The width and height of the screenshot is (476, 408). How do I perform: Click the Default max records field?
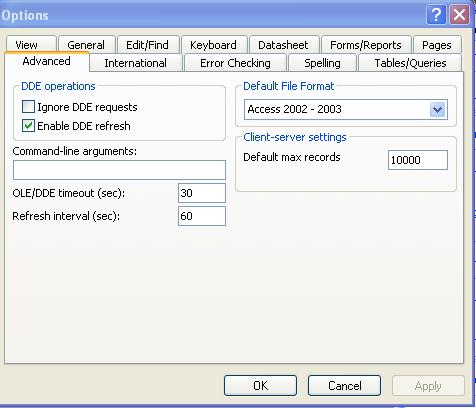tap(418, 160)
